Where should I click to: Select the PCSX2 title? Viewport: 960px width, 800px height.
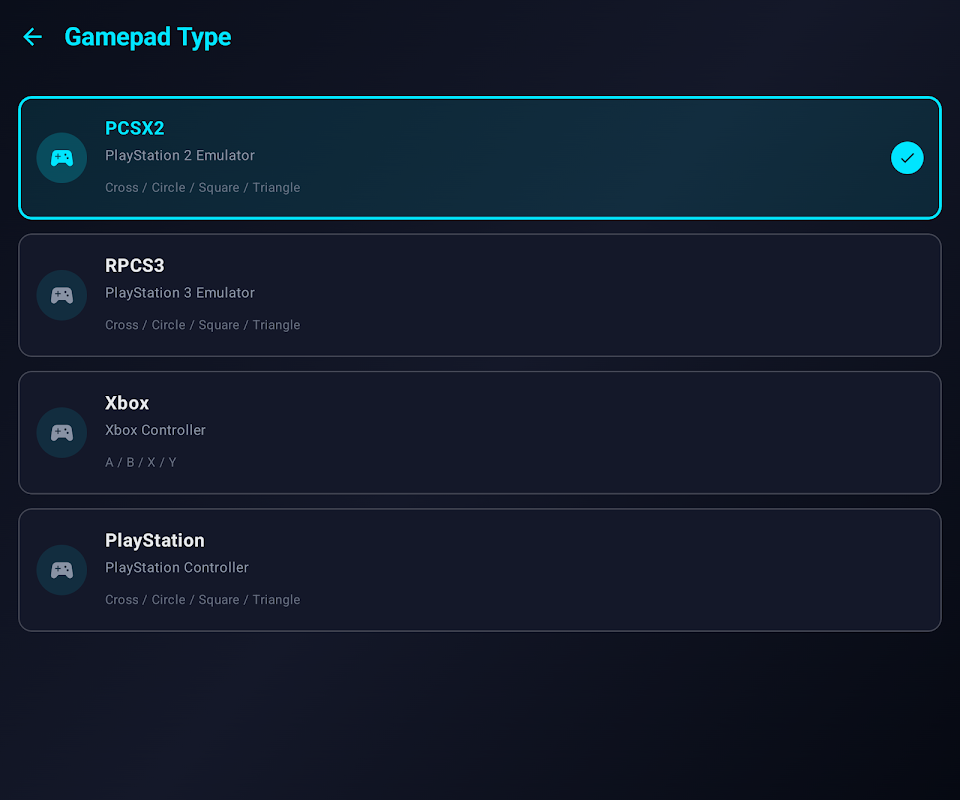coord(134,128)
